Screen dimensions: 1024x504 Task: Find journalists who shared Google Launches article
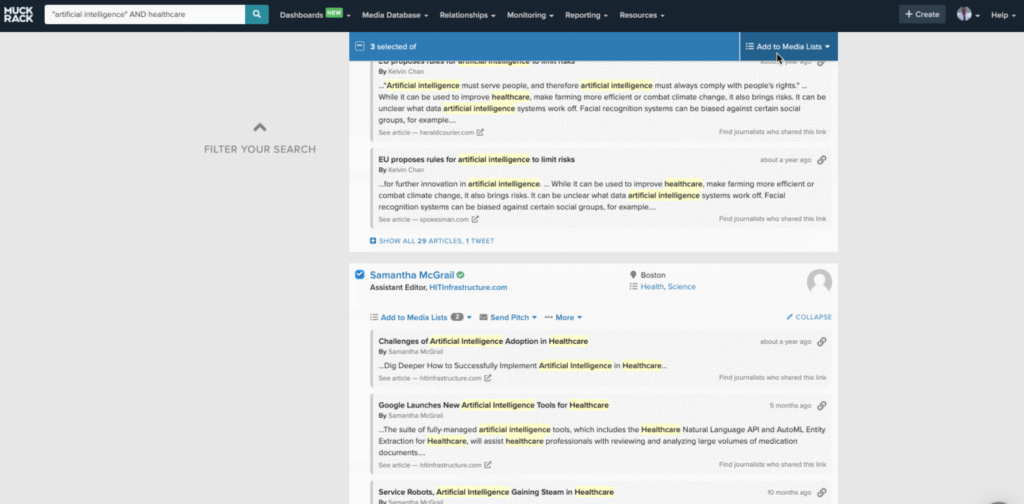click(x=773, y=465)
